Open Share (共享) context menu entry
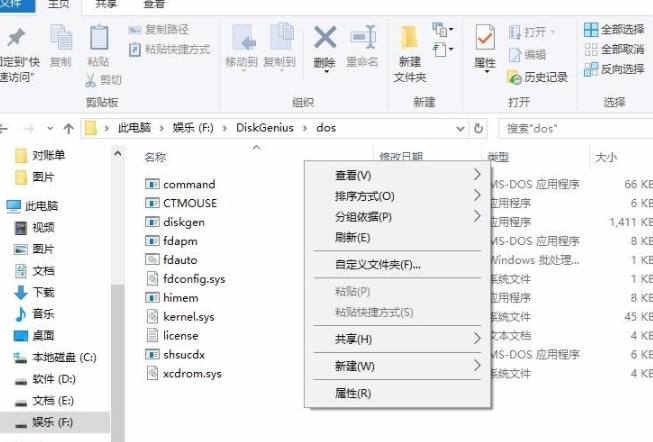This screenshot has height=442, width=653. (398, 339)
